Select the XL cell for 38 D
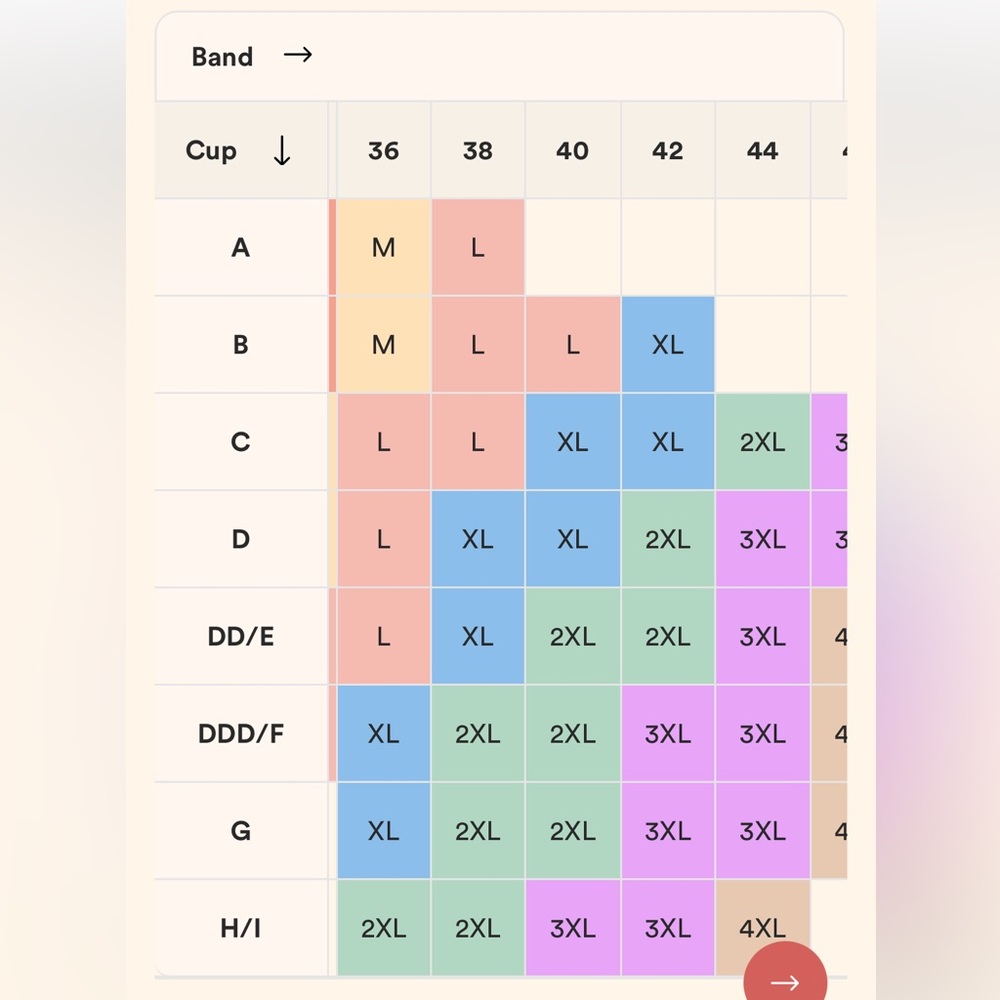Viewport: 1000px width, 1000px height. pos(478,540)
